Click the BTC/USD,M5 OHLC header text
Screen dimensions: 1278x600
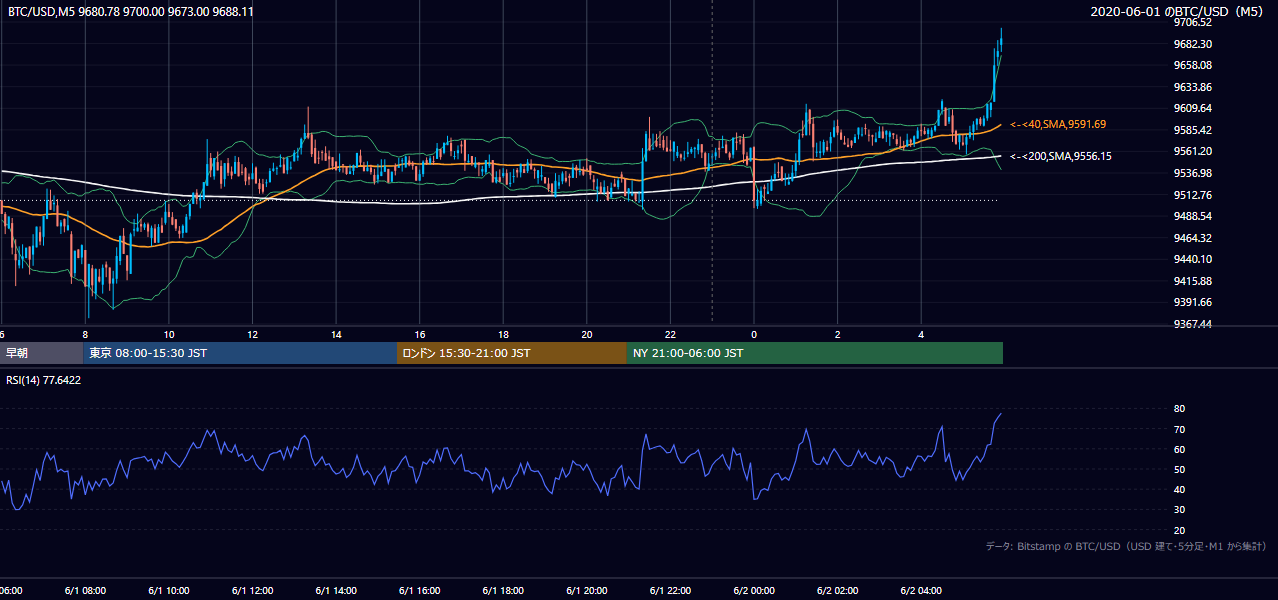(x=131, y=12)
